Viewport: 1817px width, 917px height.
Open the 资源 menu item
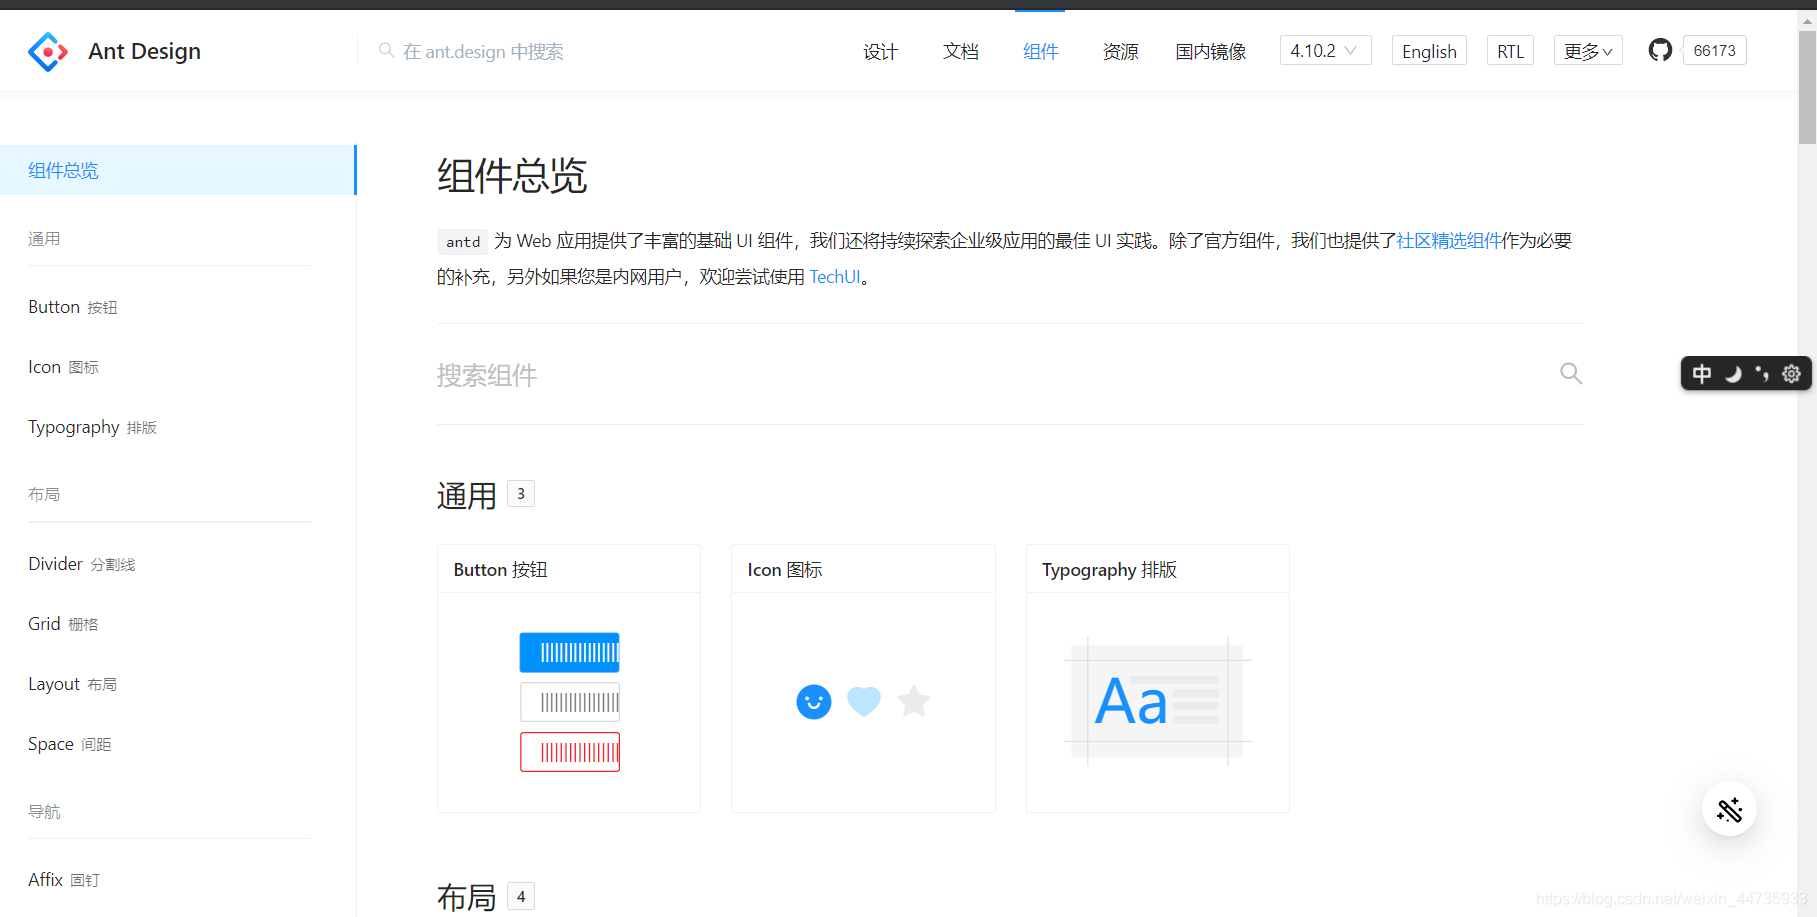pyautogui.click(x=1120, y=51)
